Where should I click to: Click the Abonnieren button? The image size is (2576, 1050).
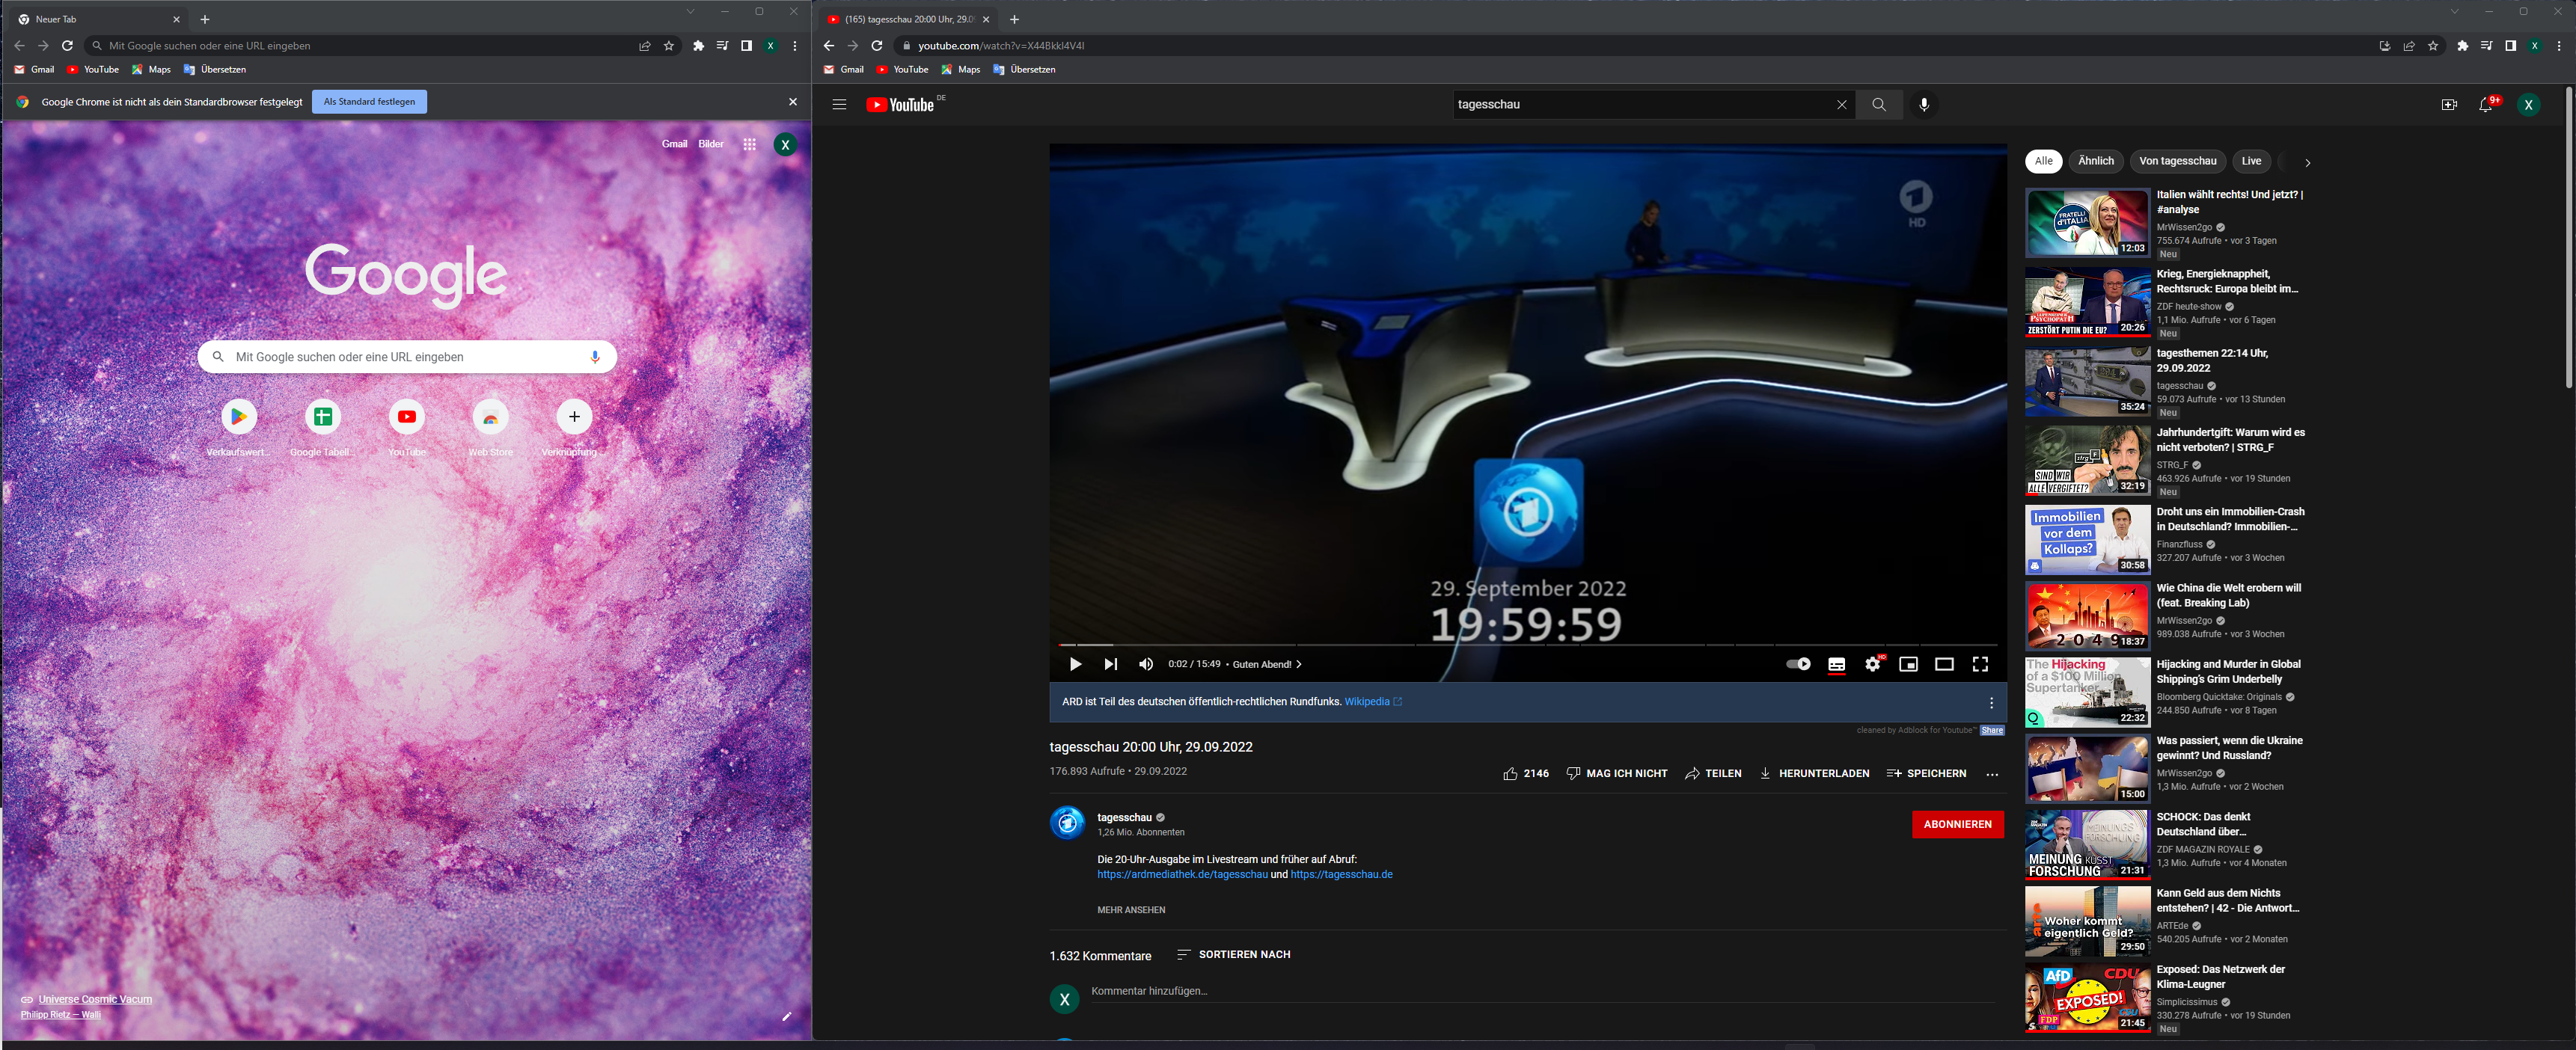click(1957, 824)
